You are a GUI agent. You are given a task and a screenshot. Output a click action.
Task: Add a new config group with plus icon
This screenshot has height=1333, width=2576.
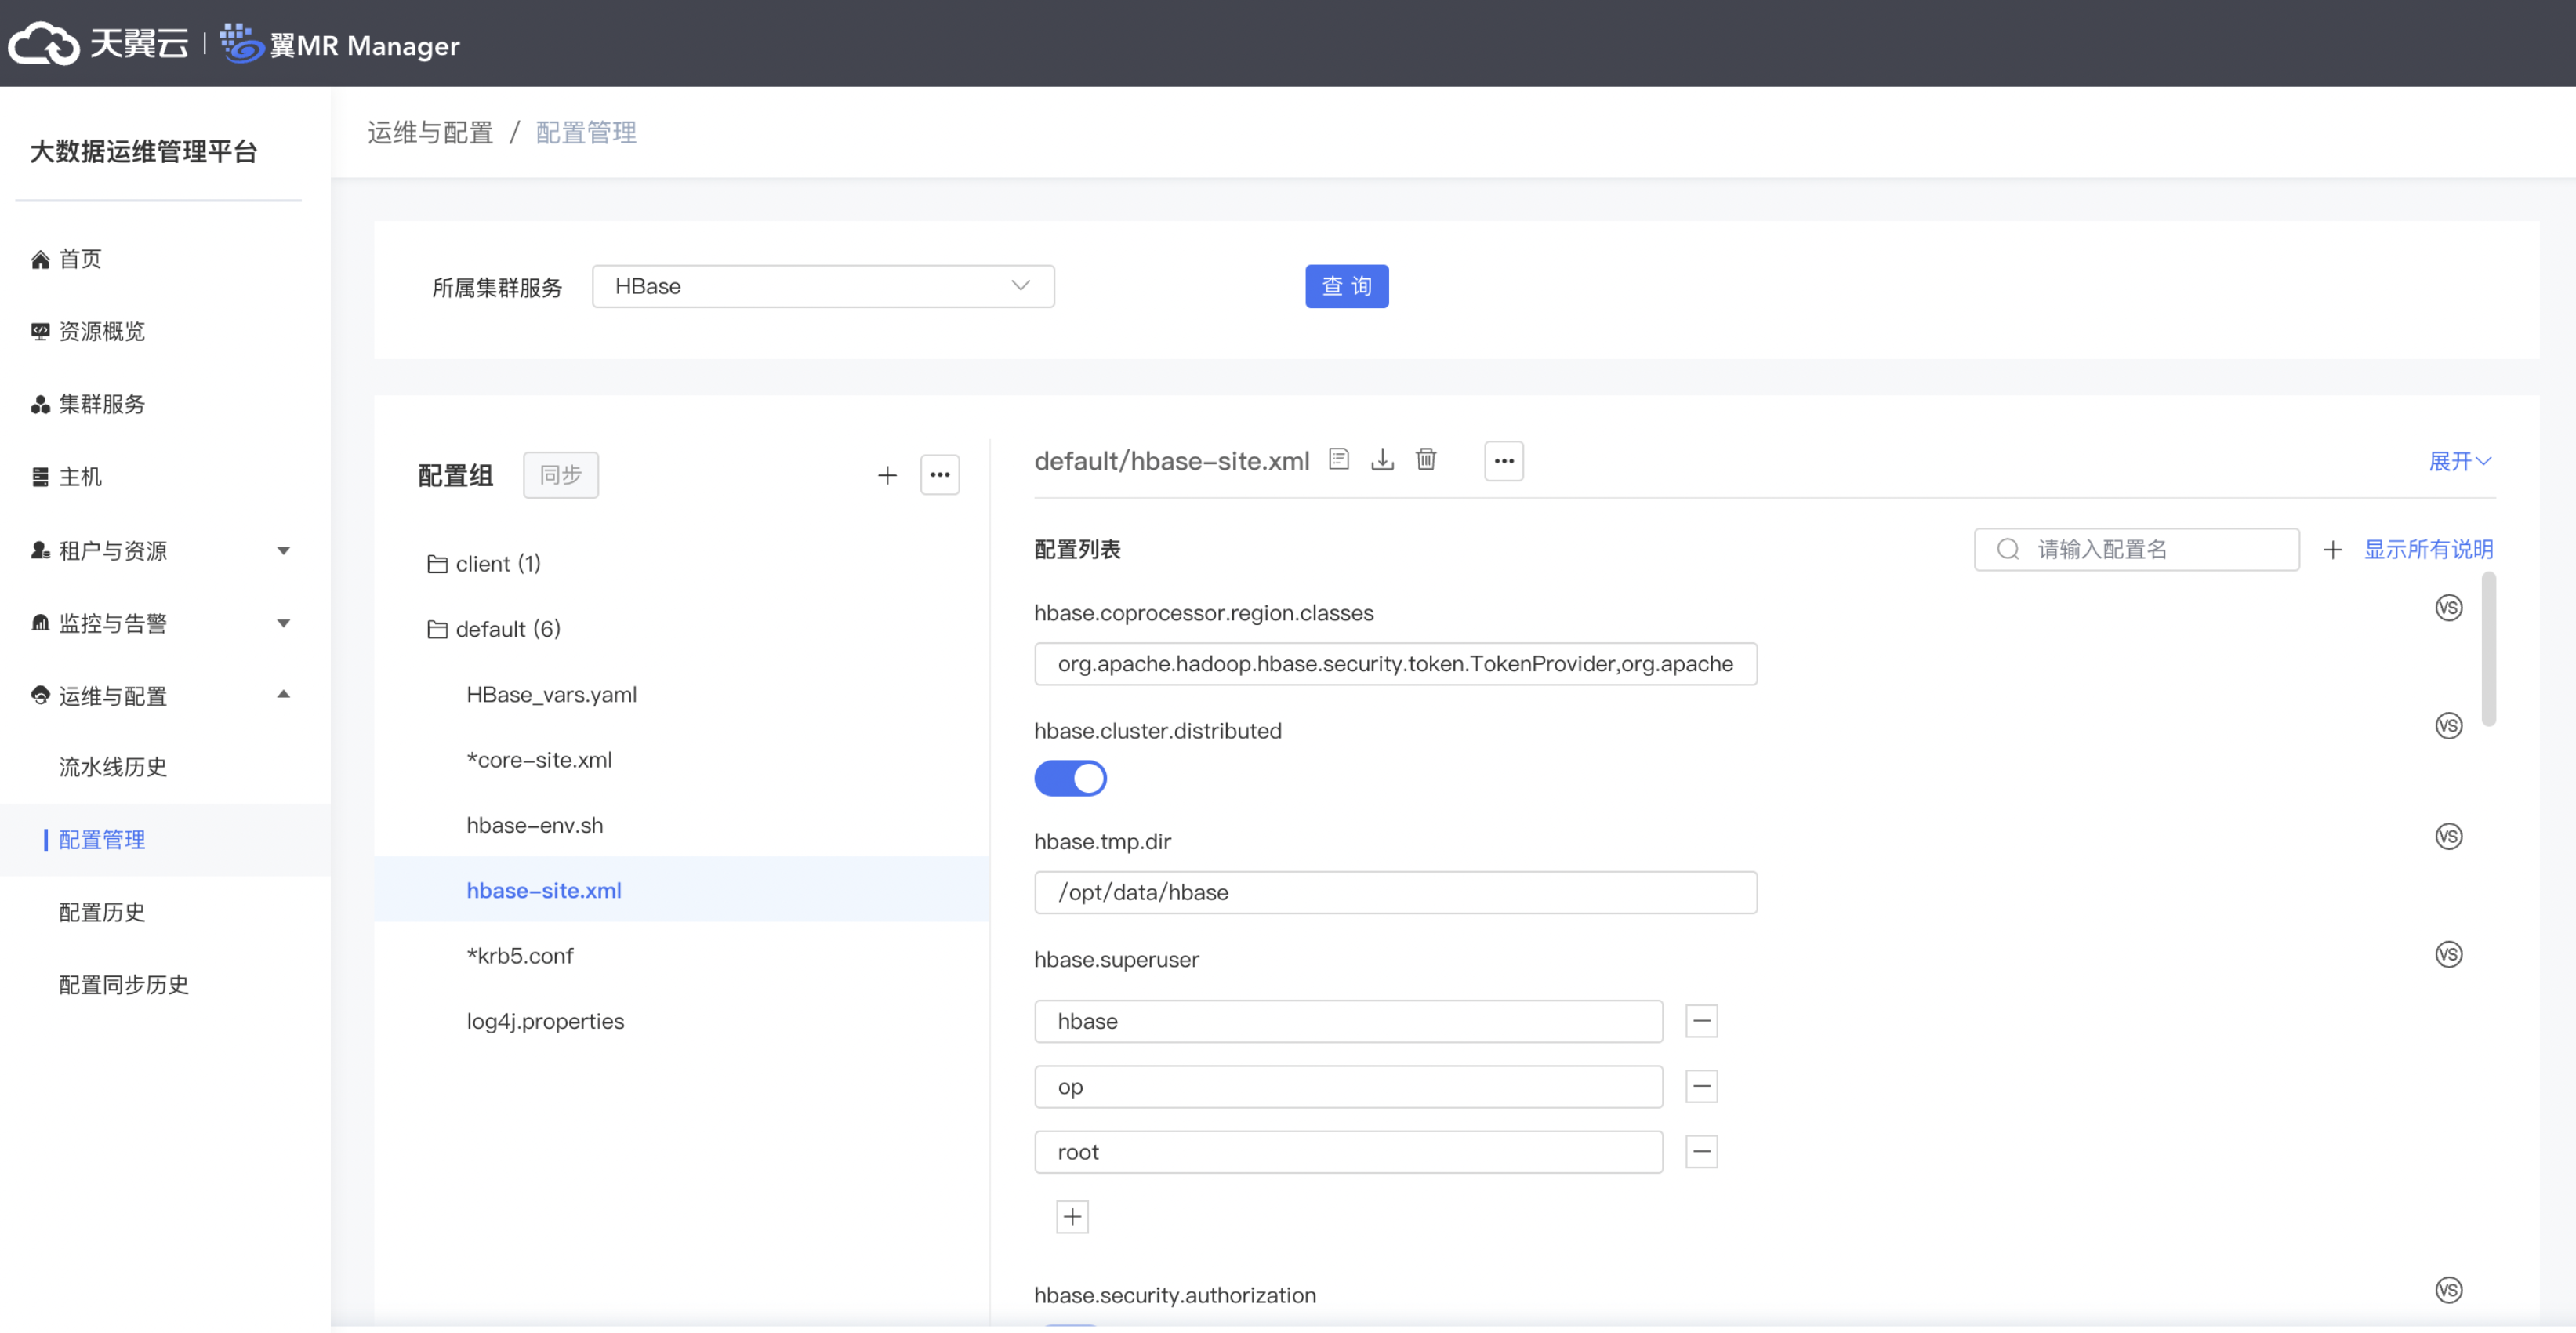pyautogui.click(x=886, y=475)
